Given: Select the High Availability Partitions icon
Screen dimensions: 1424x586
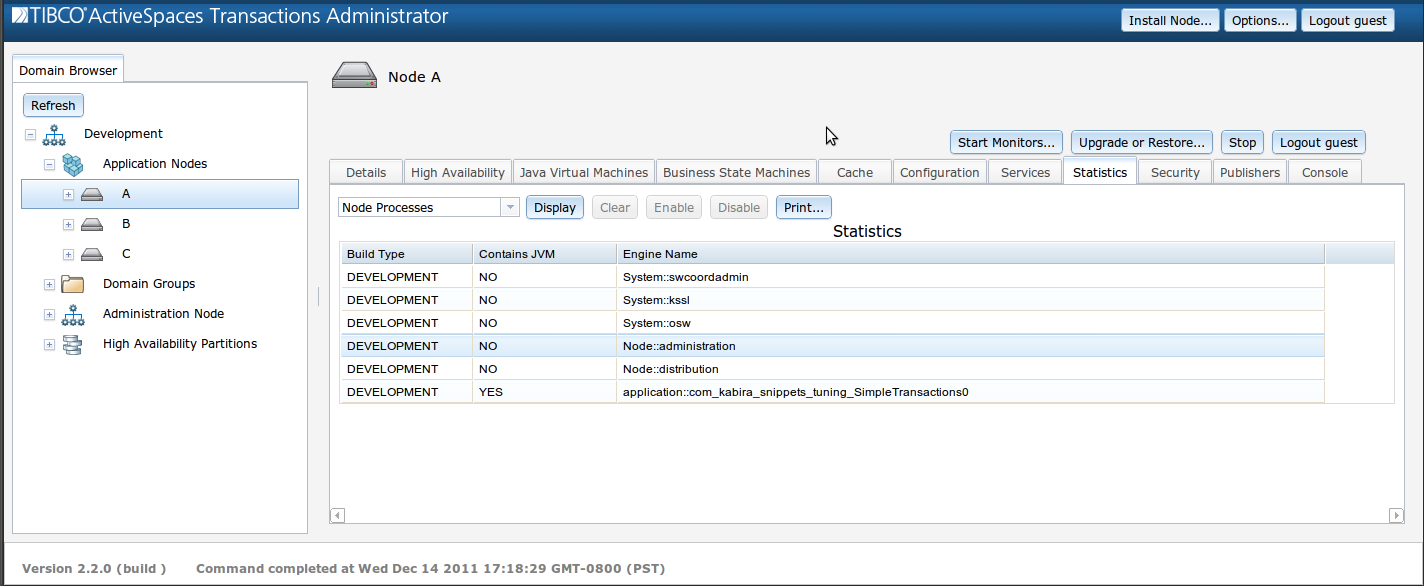Looking at the screenshot, I should (x=72, y=343).
